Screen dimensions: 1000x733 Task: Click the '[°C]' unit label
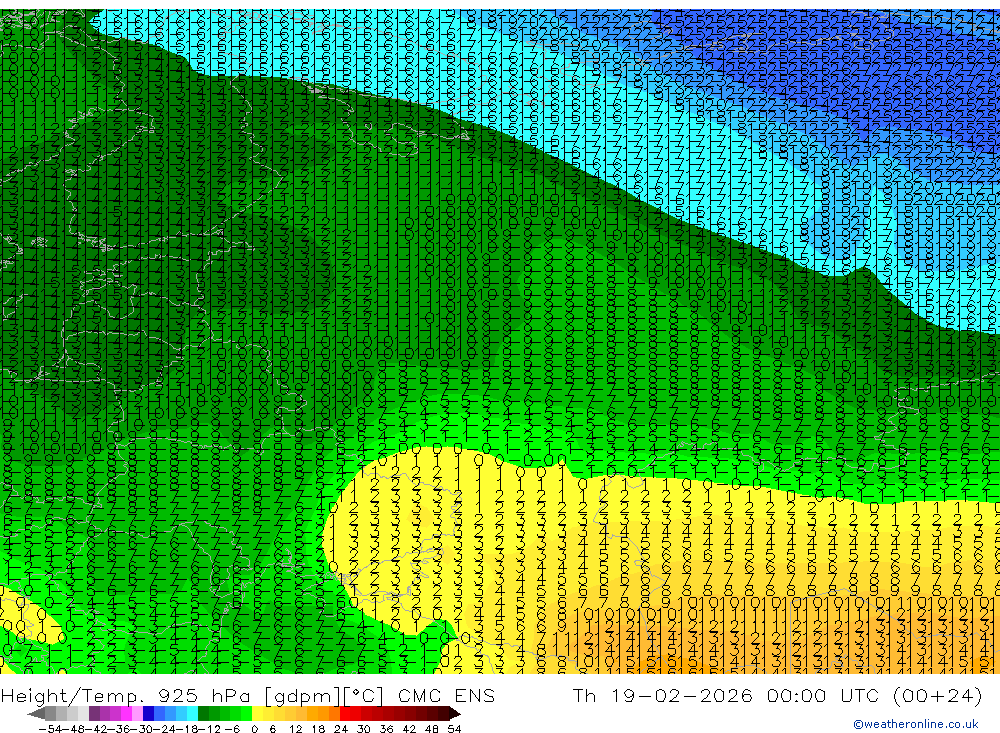[363, 695]
